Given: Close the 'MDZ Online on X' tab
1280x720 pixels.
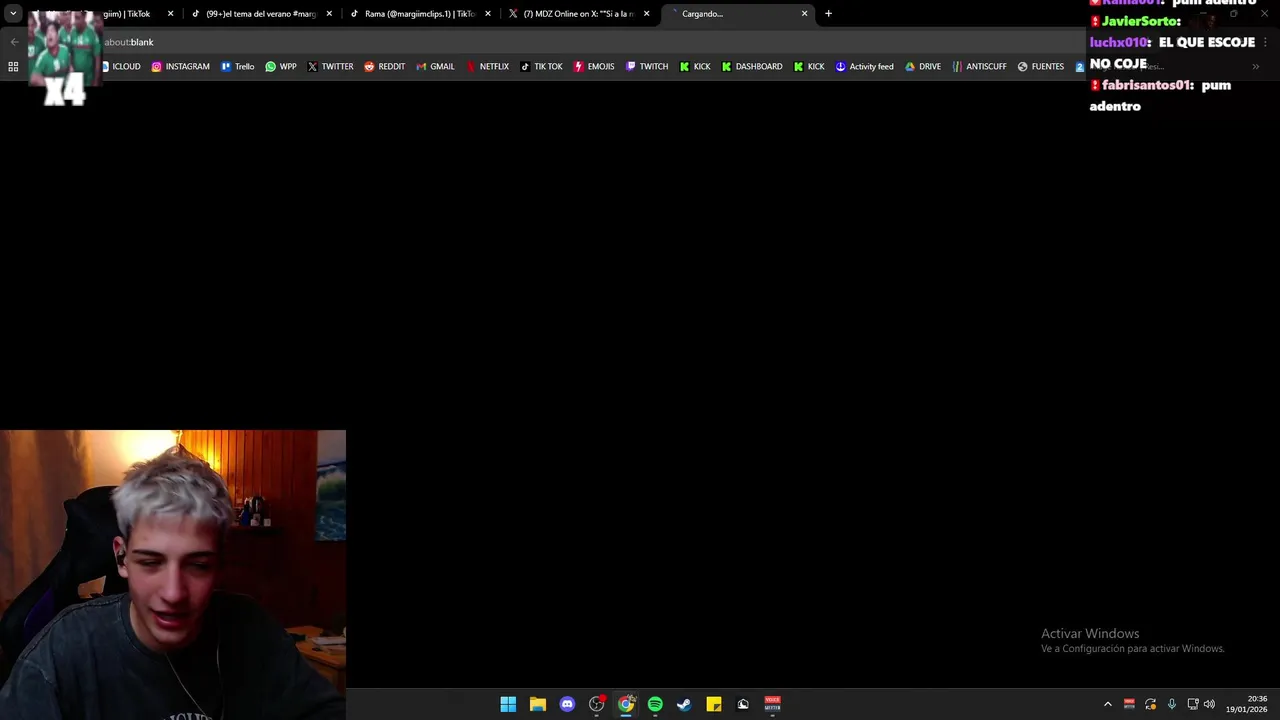Looking at the screenshot, I should 647,14.
